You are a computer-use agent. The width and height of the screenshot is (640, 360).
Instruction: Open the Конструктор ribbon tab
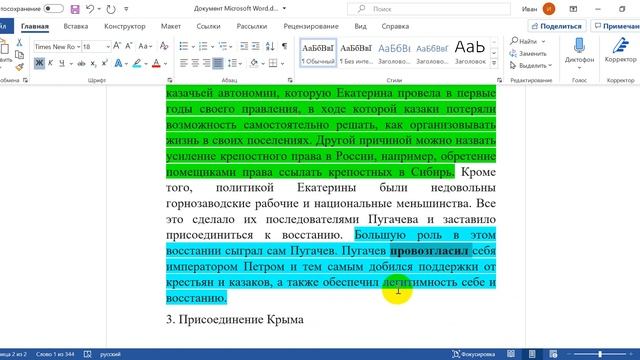pos(124,26)
